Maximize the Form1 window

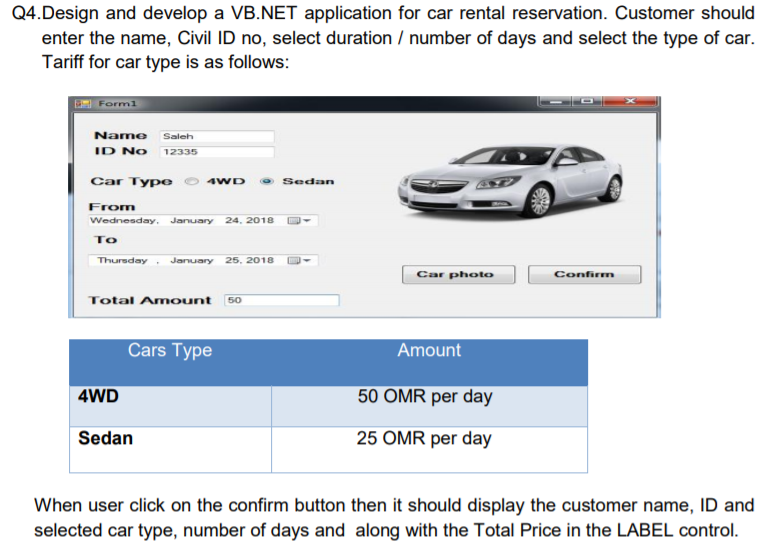(x=586, y=101)
